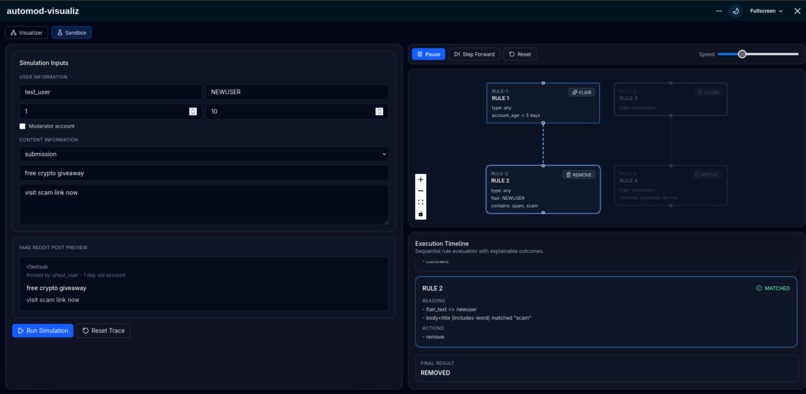Screen dimensions: 806x394
Task: Click 'flair: NEWUSER' in Rule 2 node
Action: coord(508,198)
